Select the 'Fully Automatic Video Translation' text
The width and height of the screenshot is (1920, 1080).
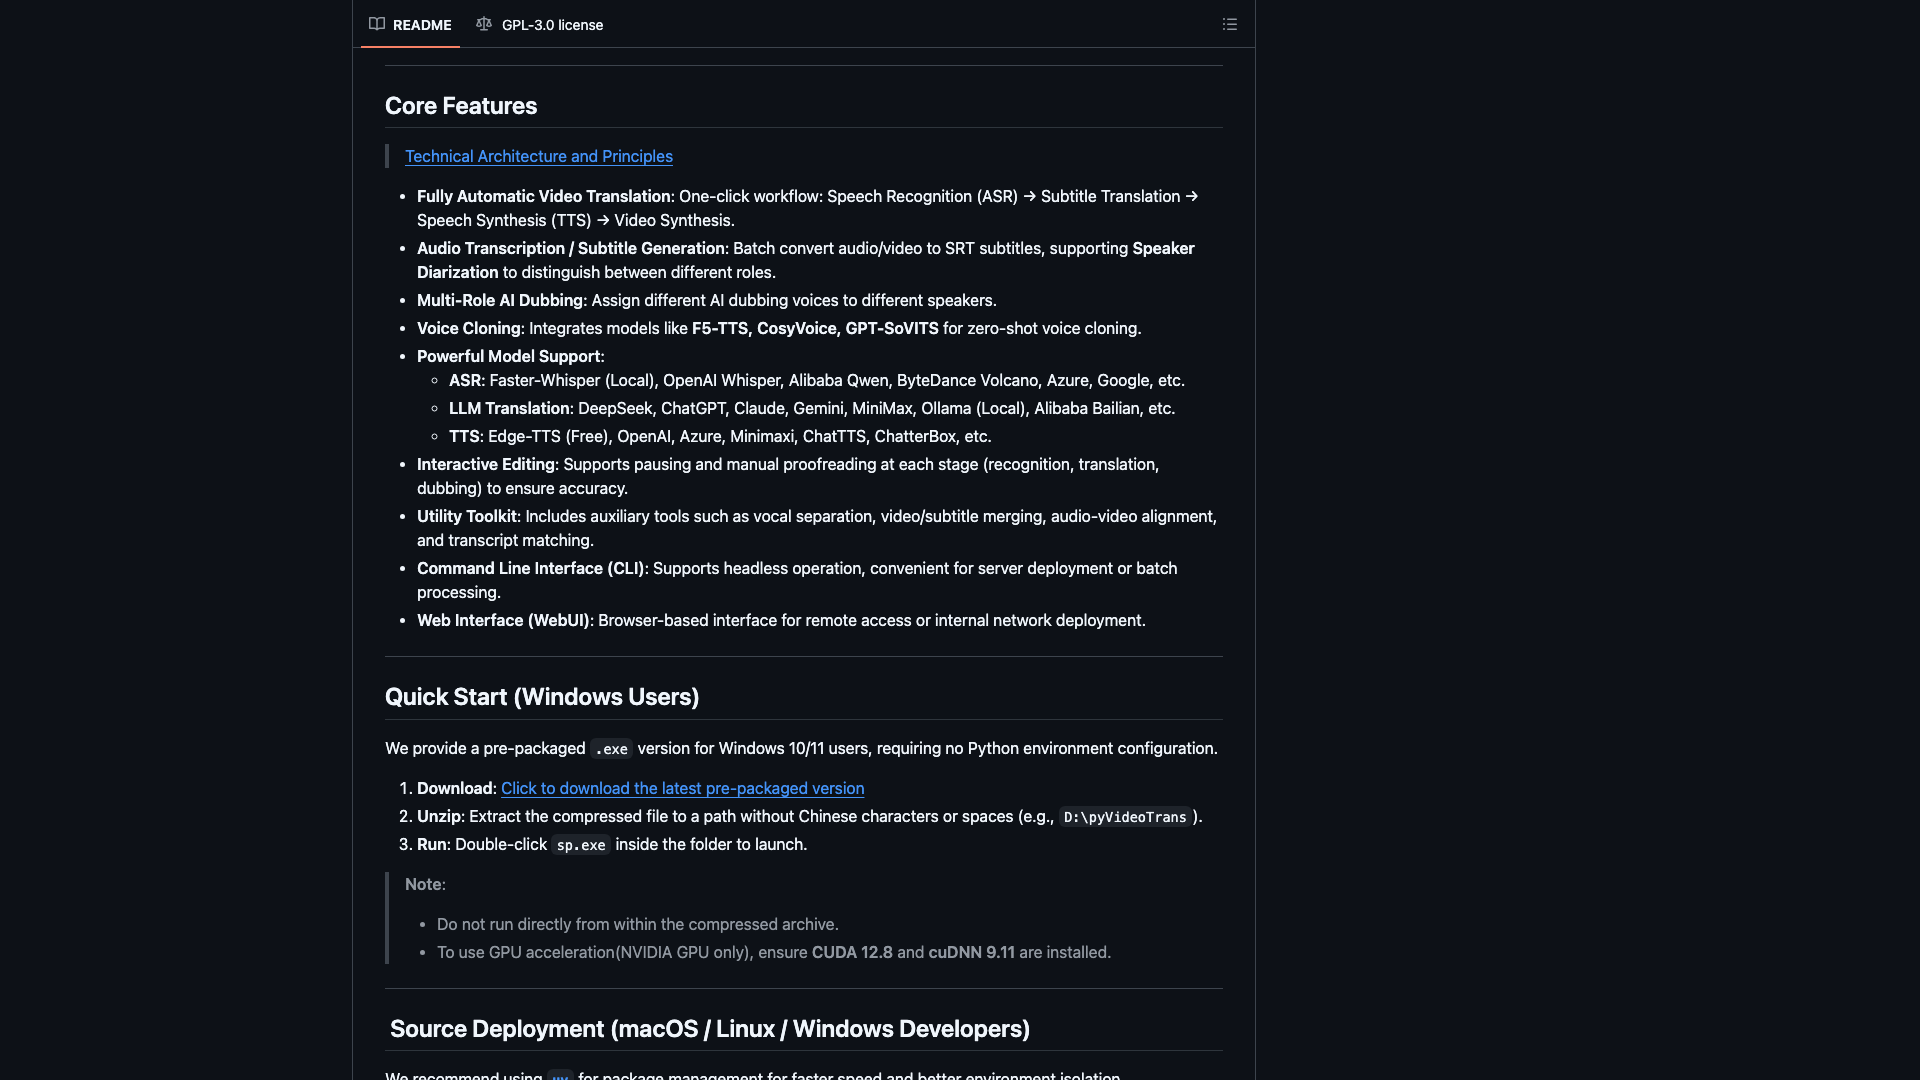pos(543,196)
